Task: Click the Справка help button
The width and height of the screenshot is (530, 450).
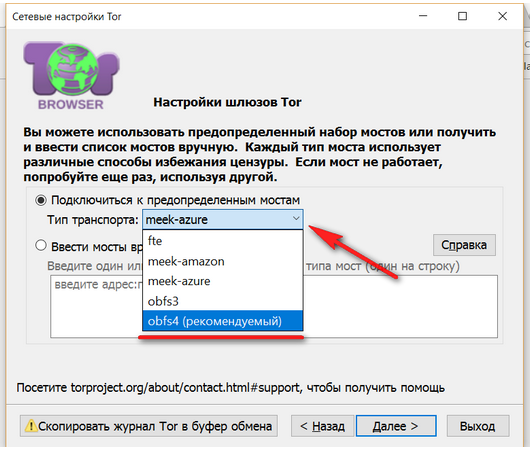Action: (464, 245)
